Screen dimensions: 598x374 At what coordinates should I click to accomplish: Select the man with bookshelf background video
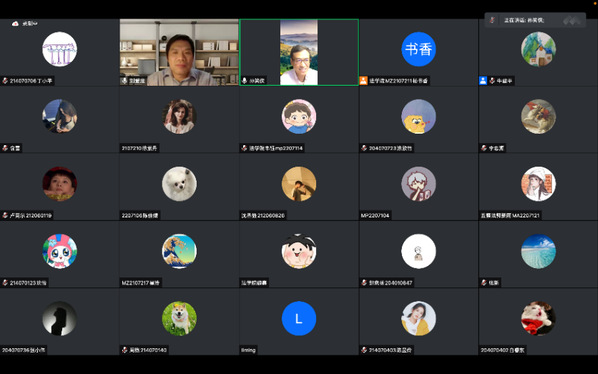[x=179, y=52]
